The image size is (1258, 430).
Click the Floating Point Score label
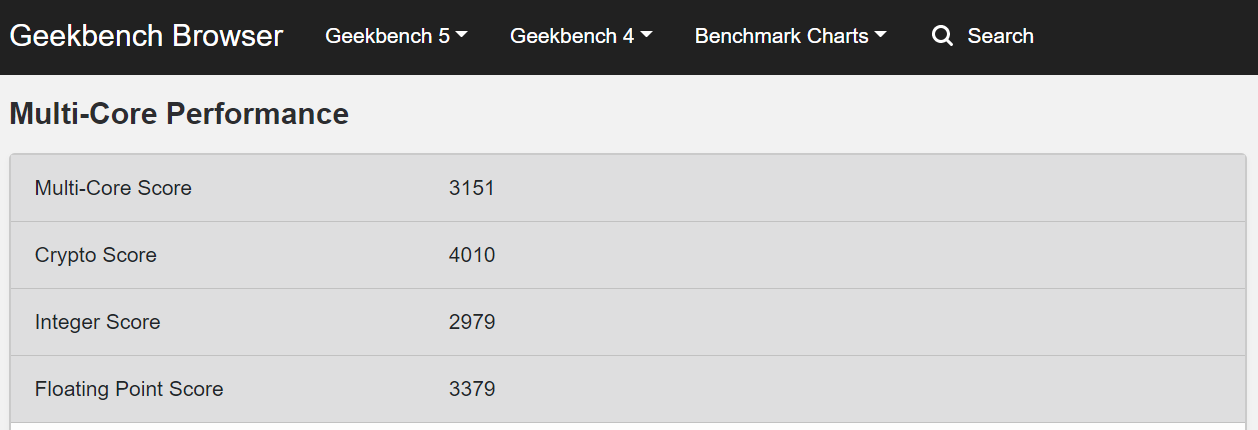coord(129,389)
